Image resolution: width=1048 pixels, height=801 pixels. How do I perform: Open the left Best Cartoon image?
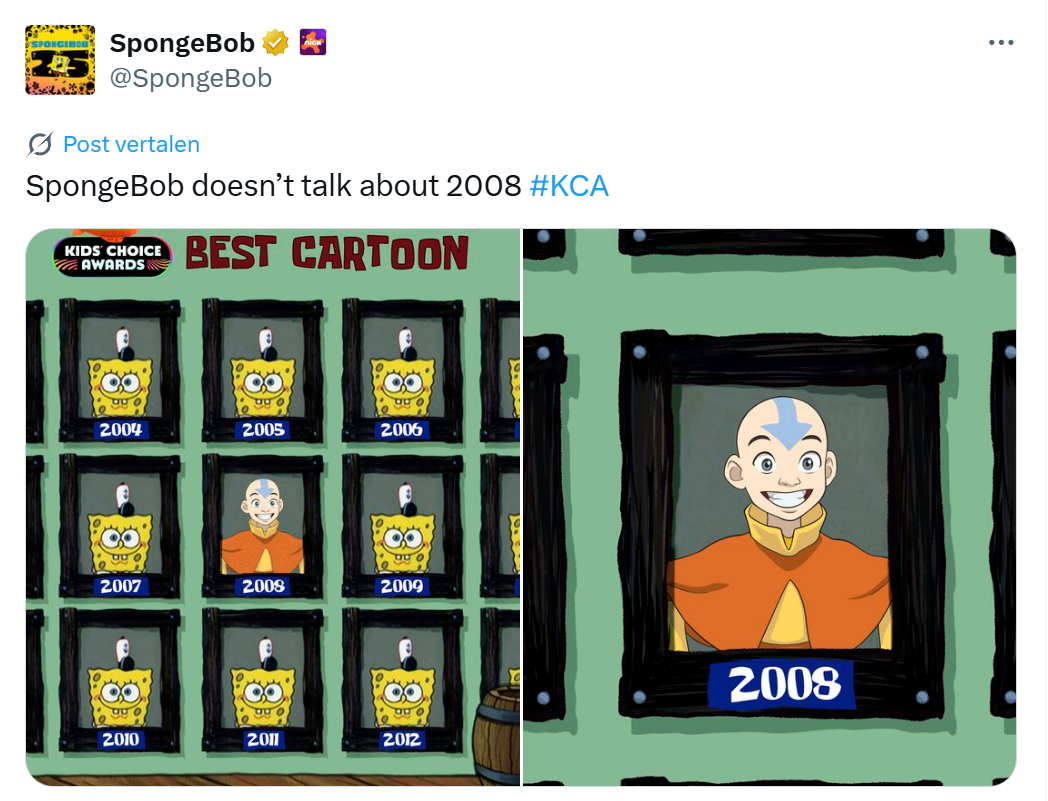pos(273,507)
